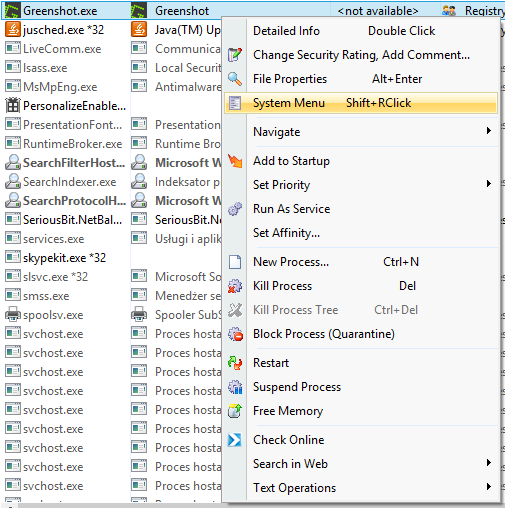This screenshot has height=508, width=505.
Task: Select the PresentationFont... process name
Action: pyautogui.click(x=72, y=125)
